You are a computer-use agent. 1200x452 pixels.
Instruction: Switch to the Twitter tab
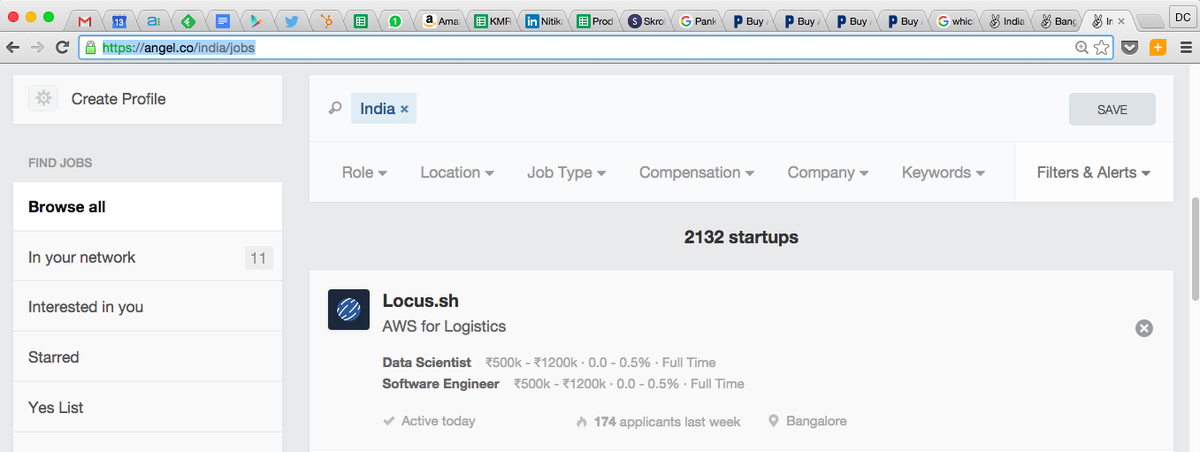coord(291,20)
